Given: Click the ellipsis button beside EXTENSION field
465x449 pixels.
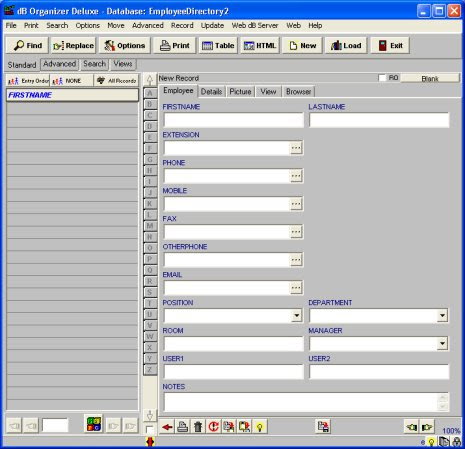Looking at the screenshot, I should coord(296,148).
